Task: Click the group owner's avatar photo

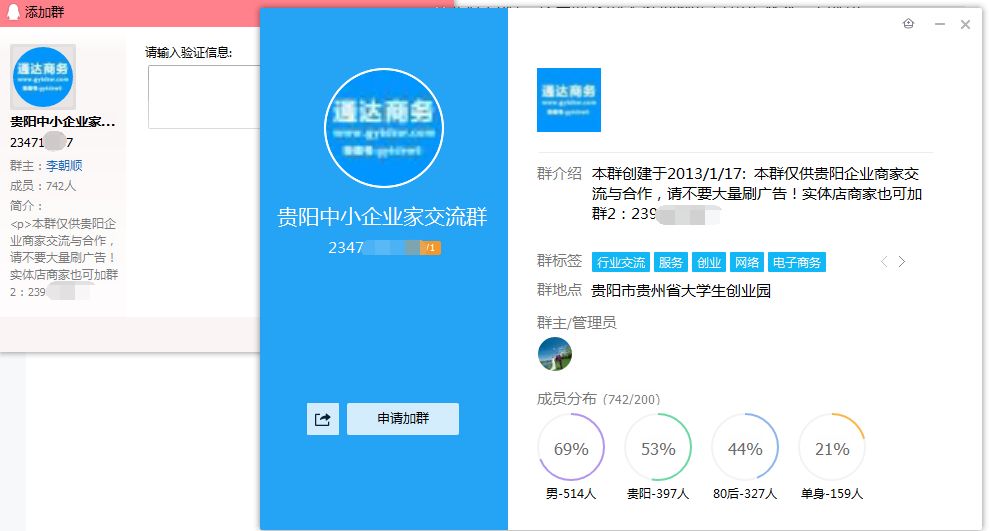Action: pos(555,354)
